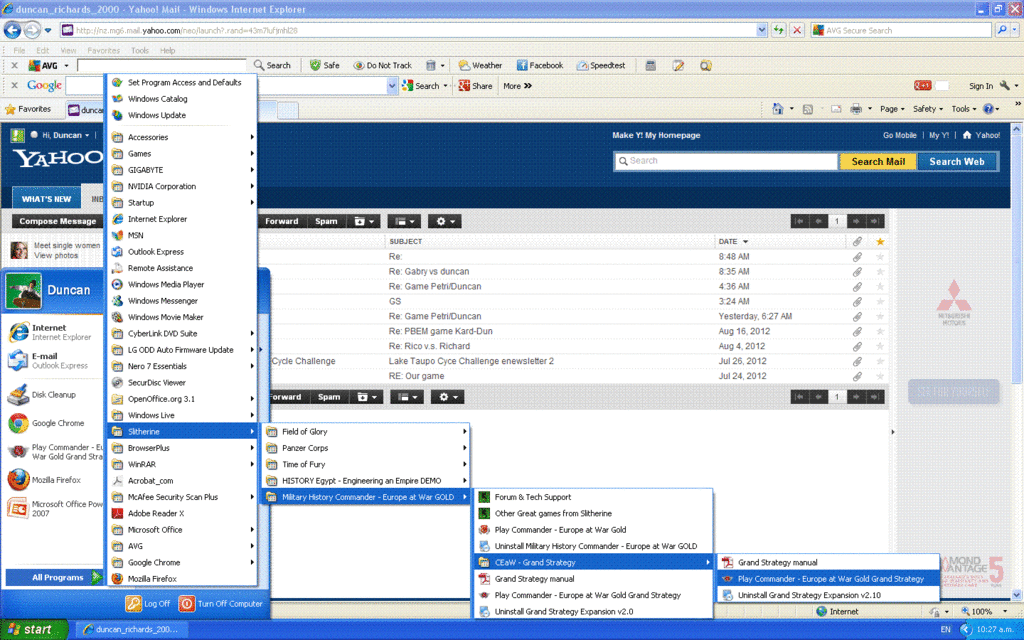Screen dimensions: 1024x640
Task: Click the Windows start button
Action: click(x=33, y=629)
